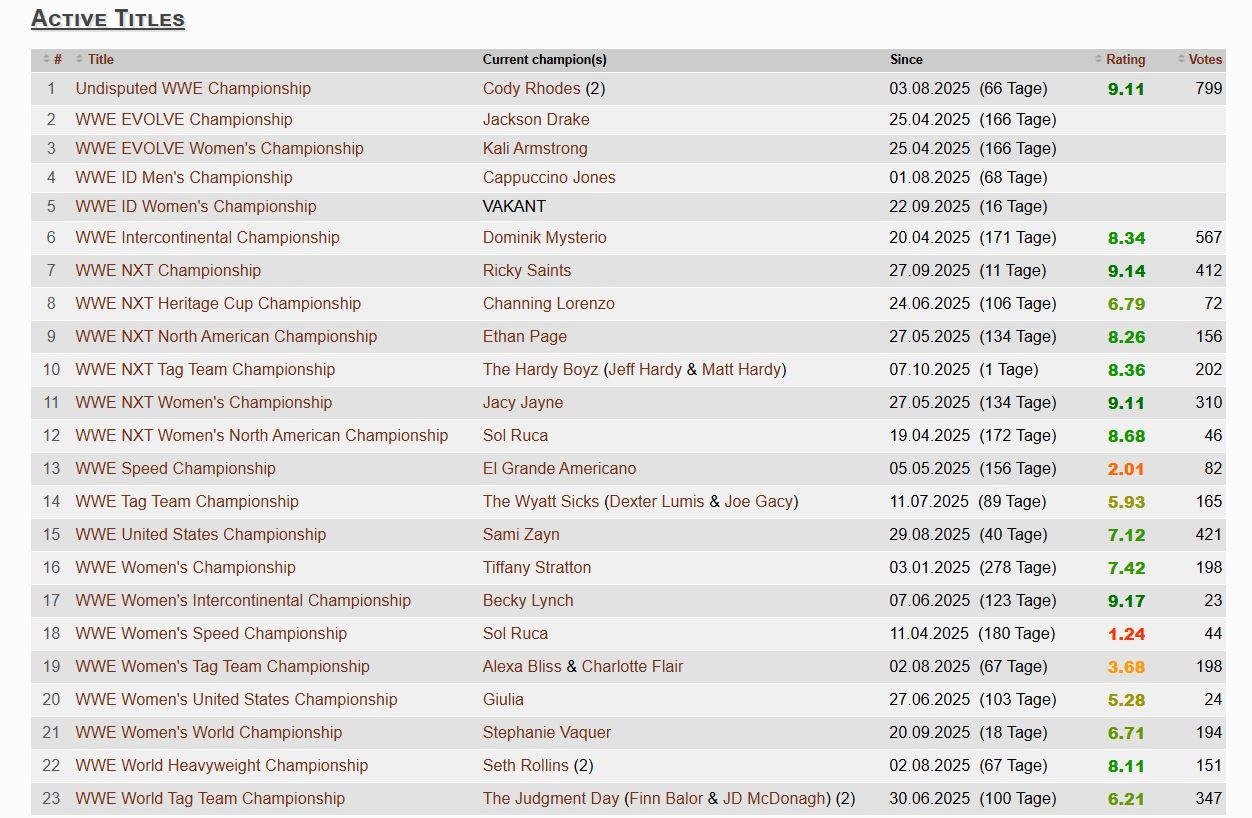This screenshot has height=818, width=1252.
Task: Sort the table by Votes header text
Action: pos(1205,60)
